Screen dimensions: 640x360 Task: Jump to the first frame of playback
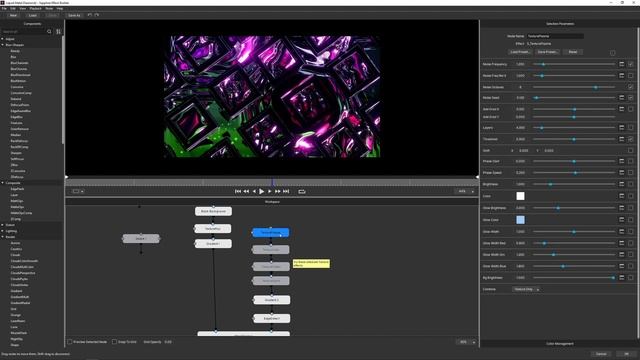pos(238,191)
